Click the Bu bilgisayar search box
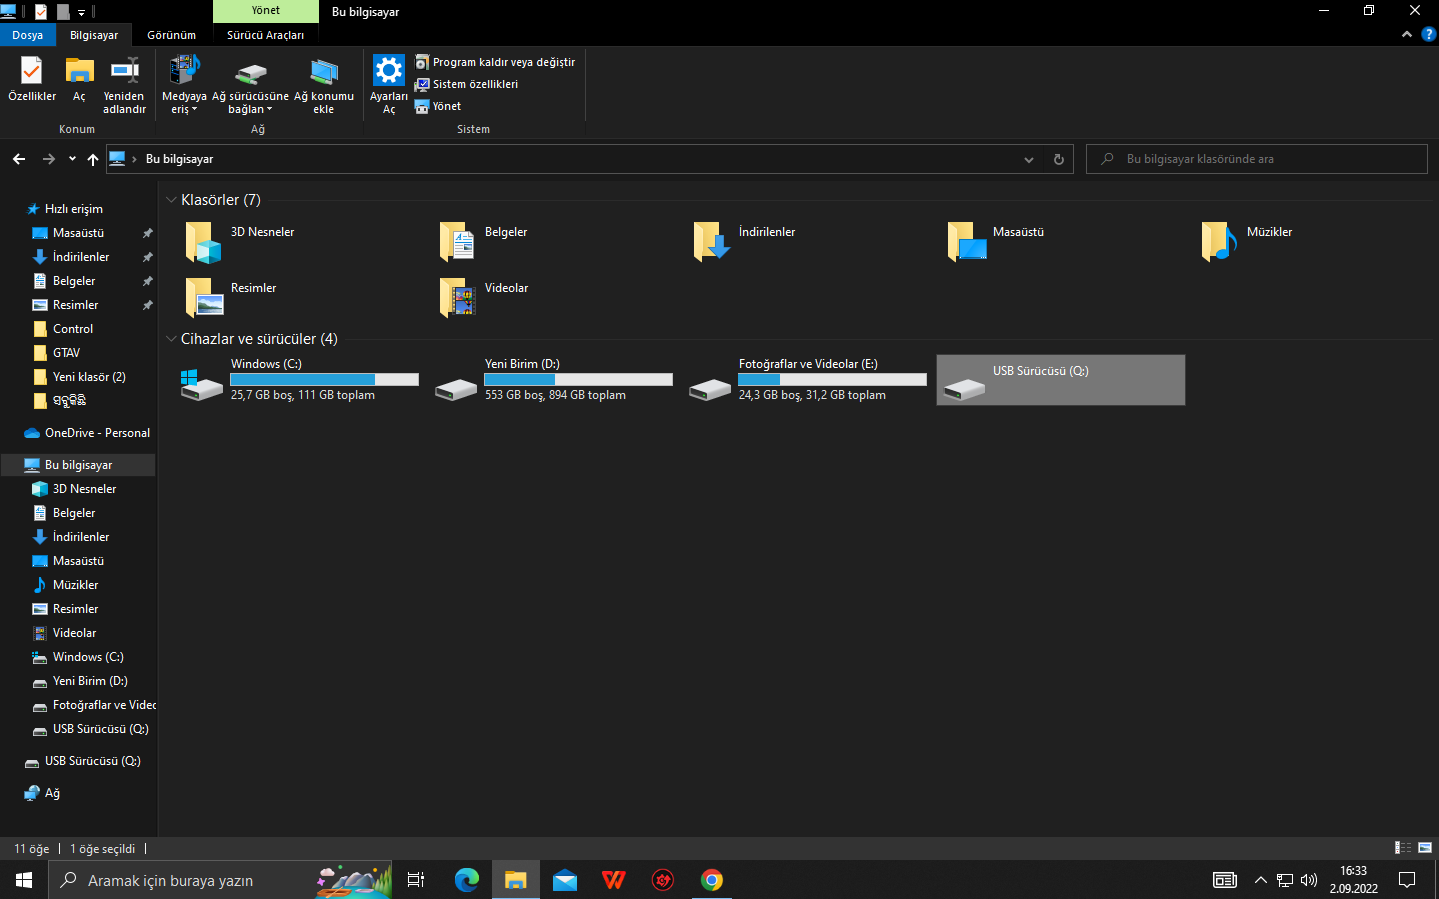This screenshot has width=1439, height=899. click(1257, 159)
